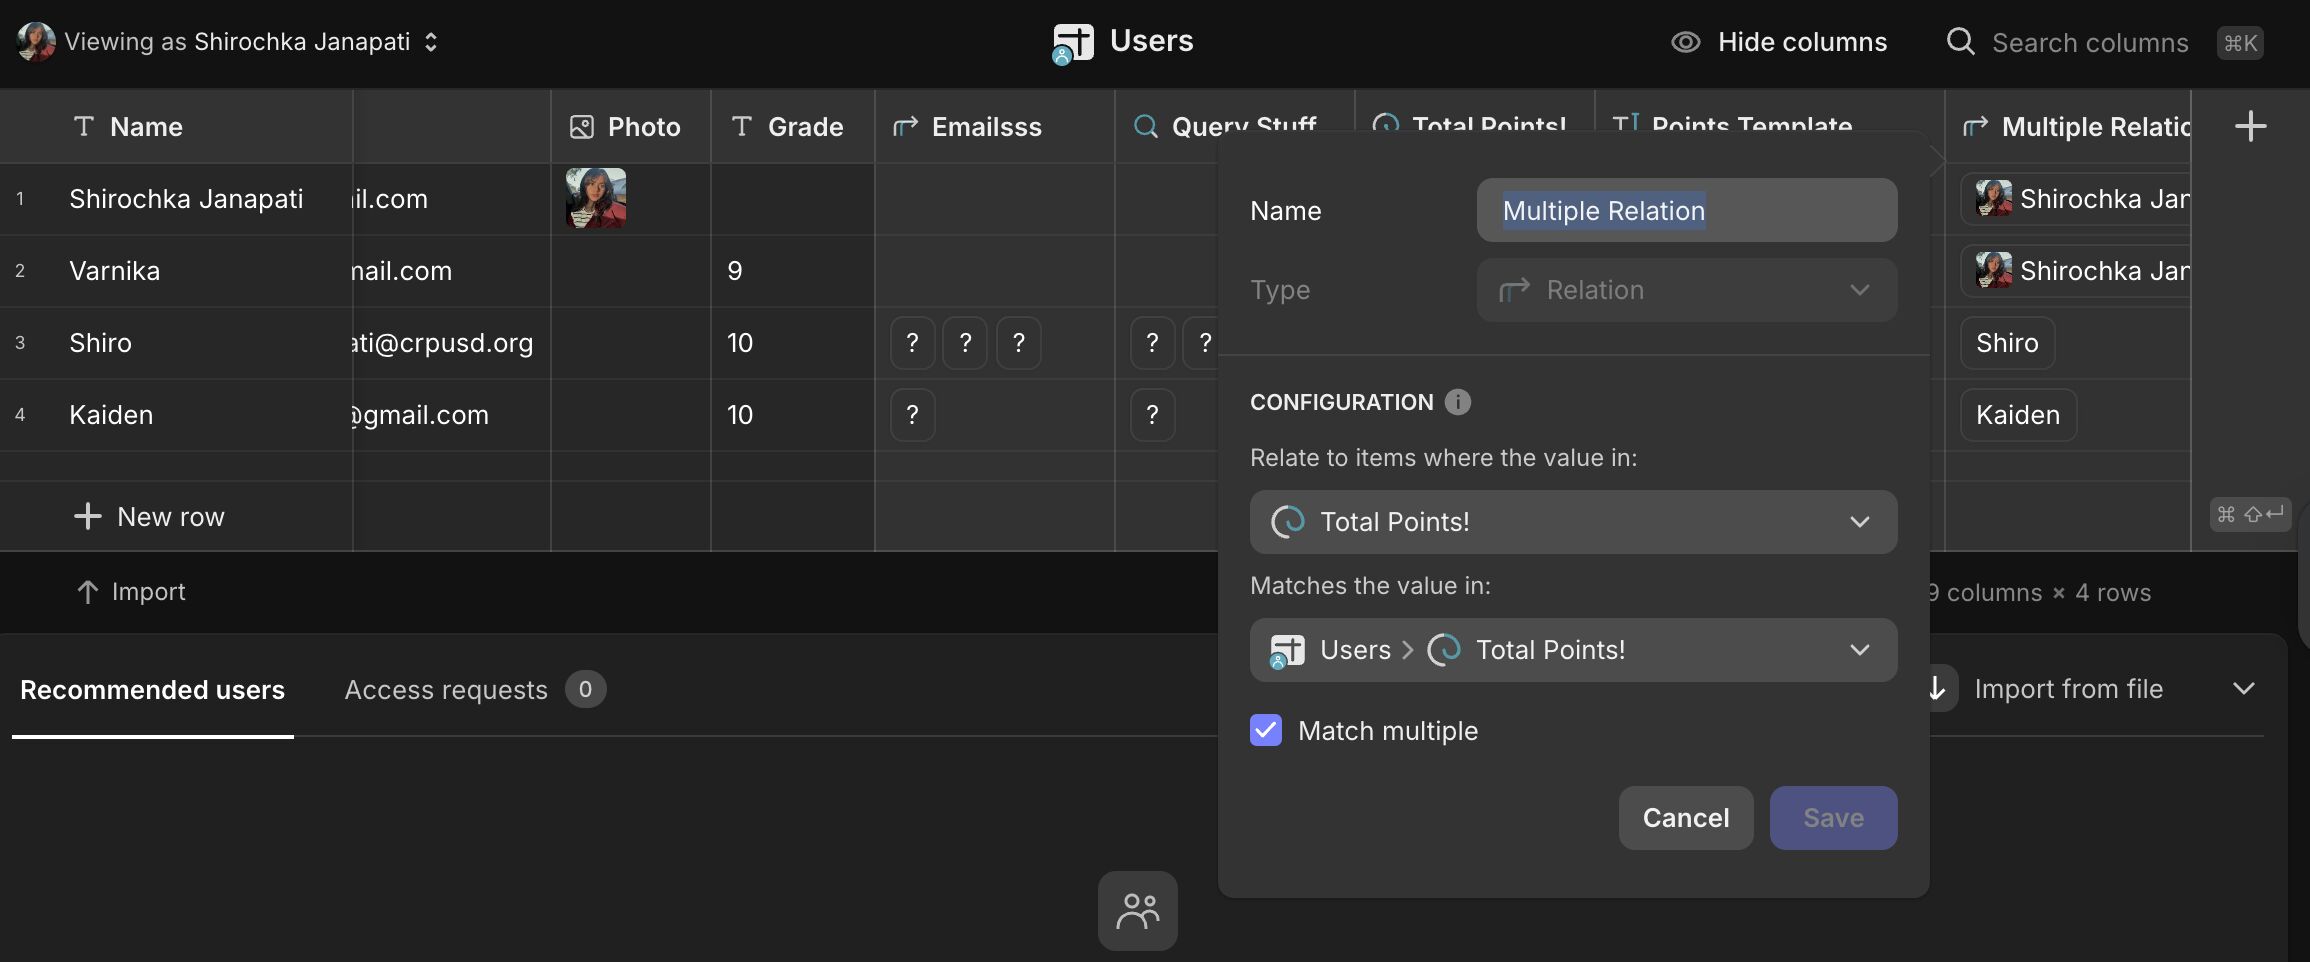Click the Users table icon in the title

click(1073, 43)
